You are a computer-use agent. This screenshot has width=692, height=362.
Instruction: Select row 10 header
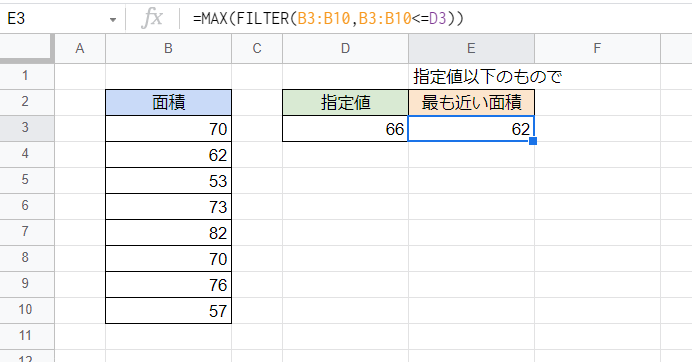pos(26,310)
